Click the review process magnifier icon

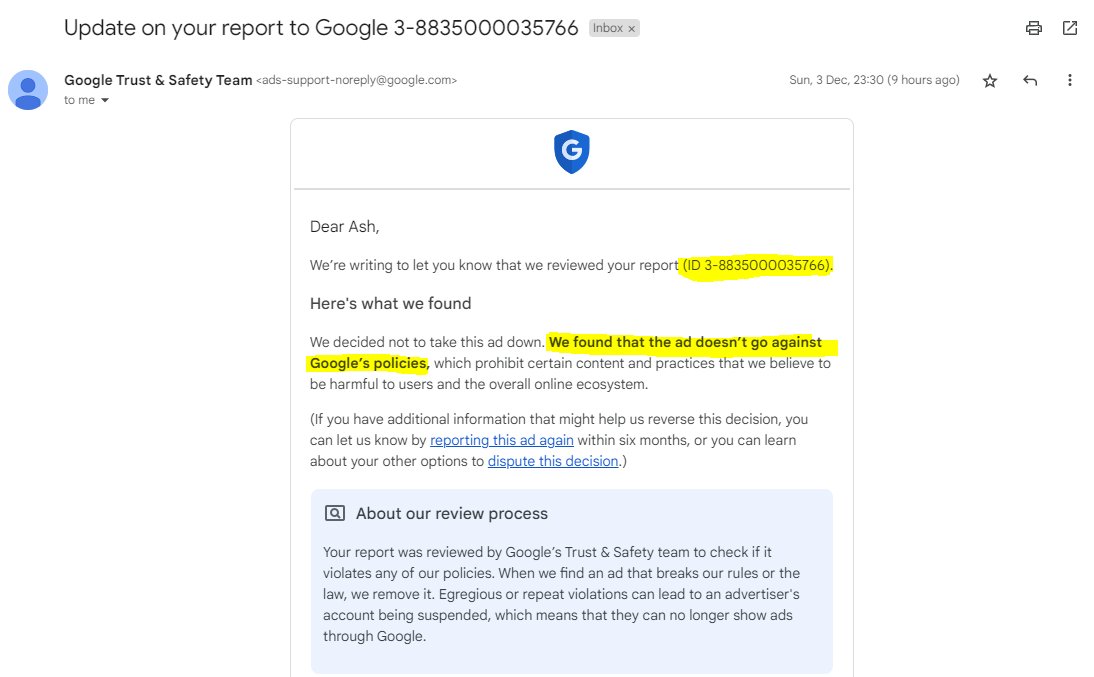pyautogui.click(x=335, y=514)
